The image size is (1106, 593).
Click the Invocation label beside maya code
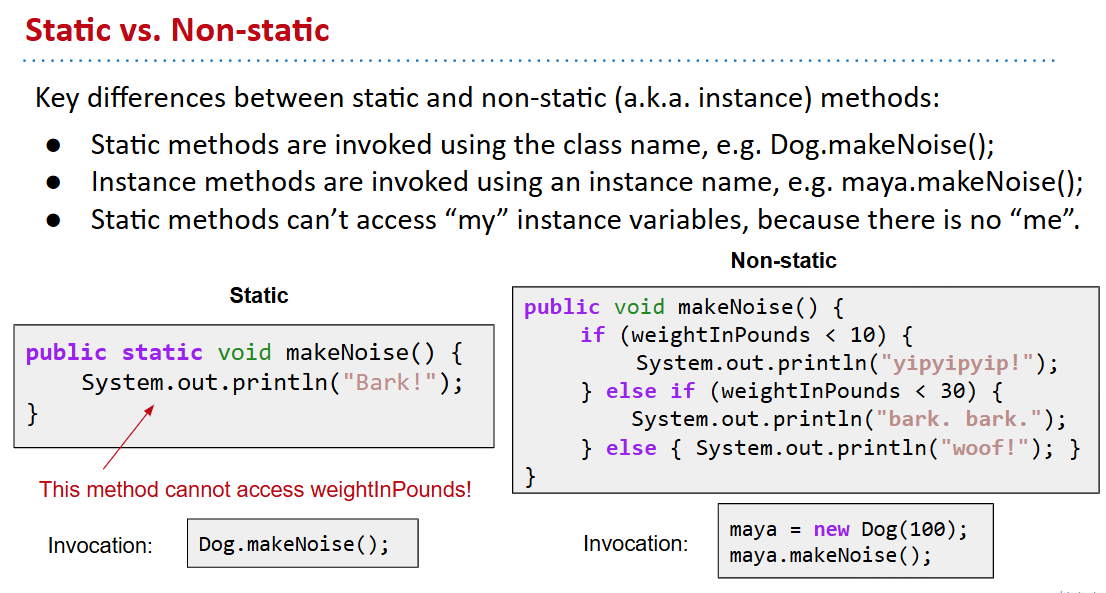click(636, 544)
